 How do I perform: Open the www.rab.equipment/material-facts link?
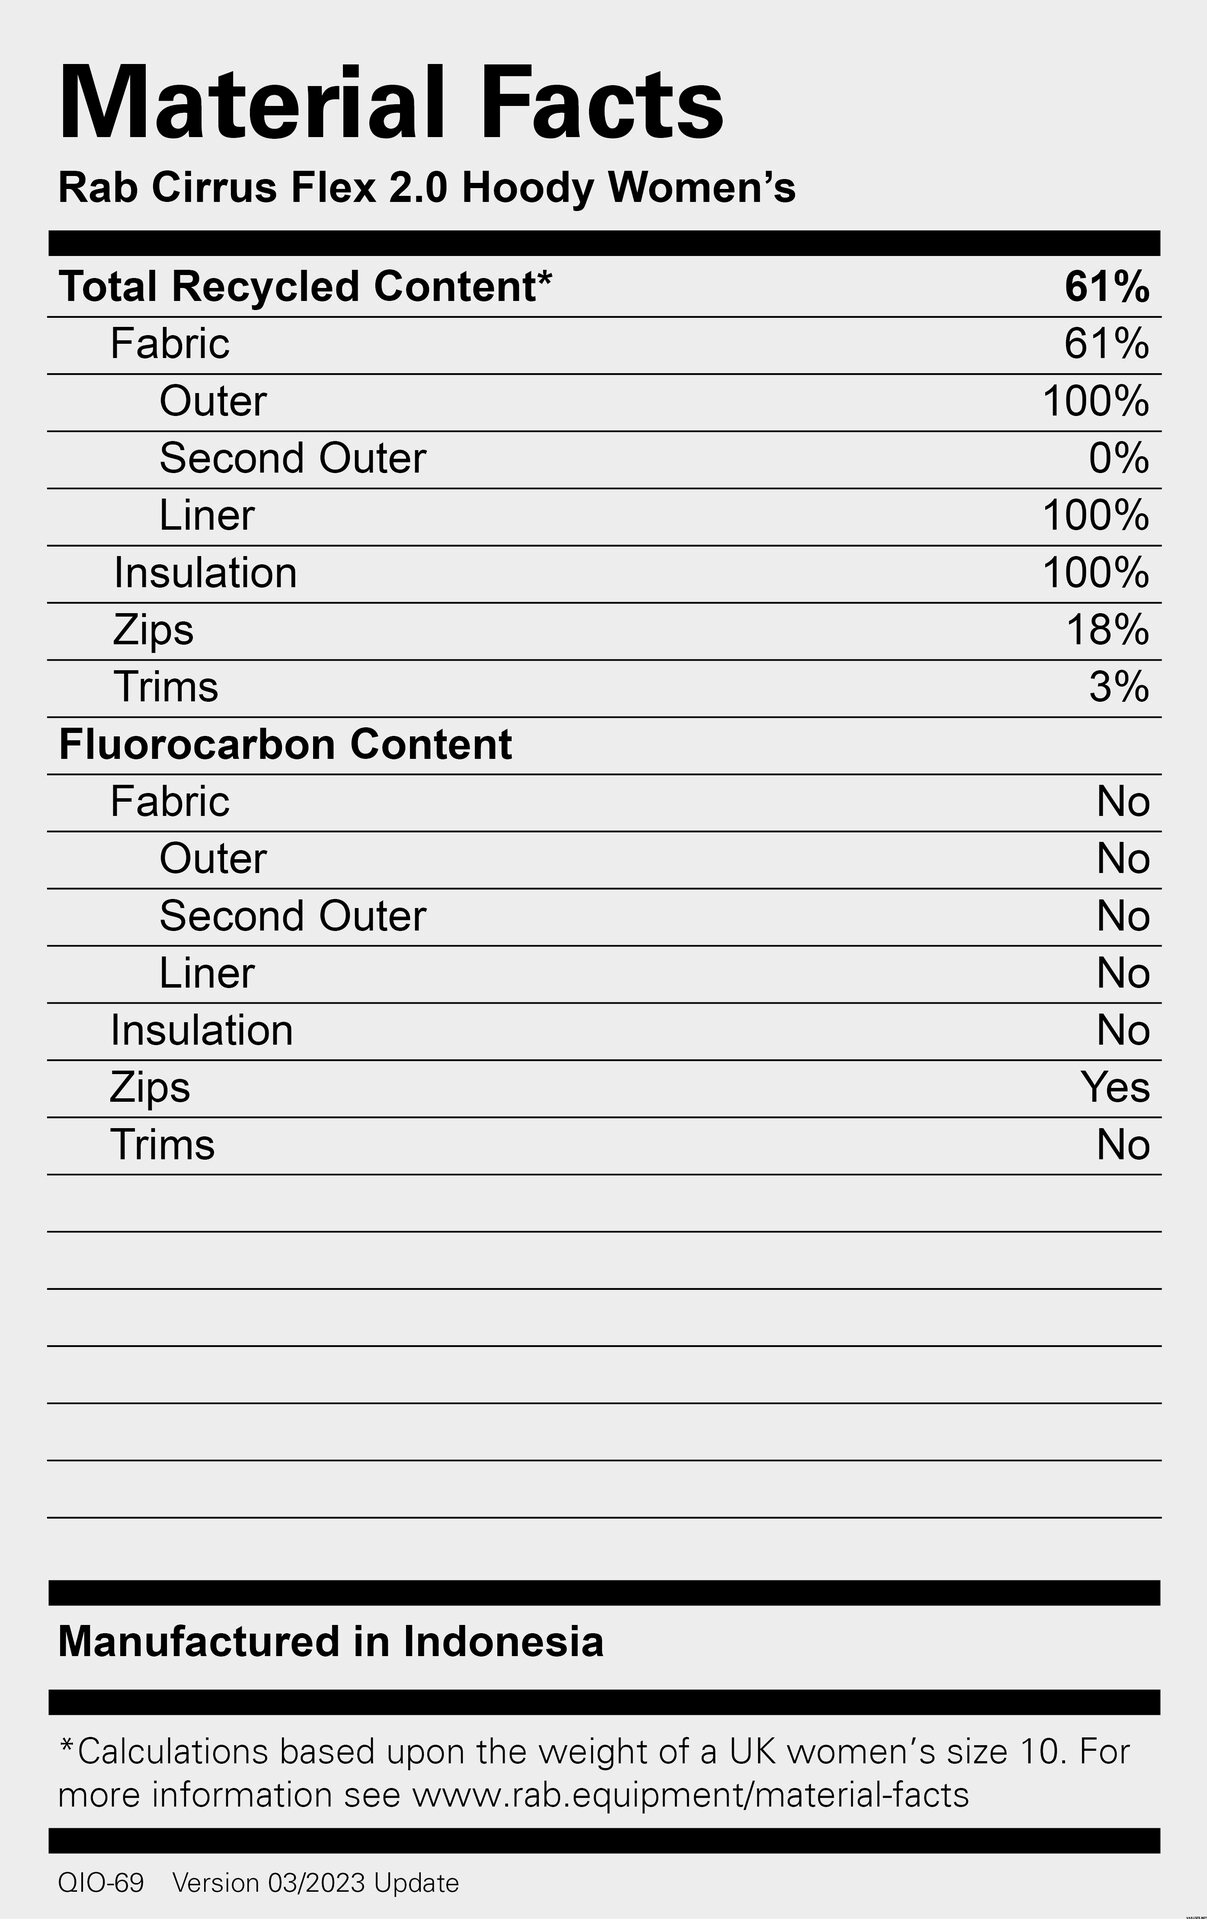[690, 1795]
